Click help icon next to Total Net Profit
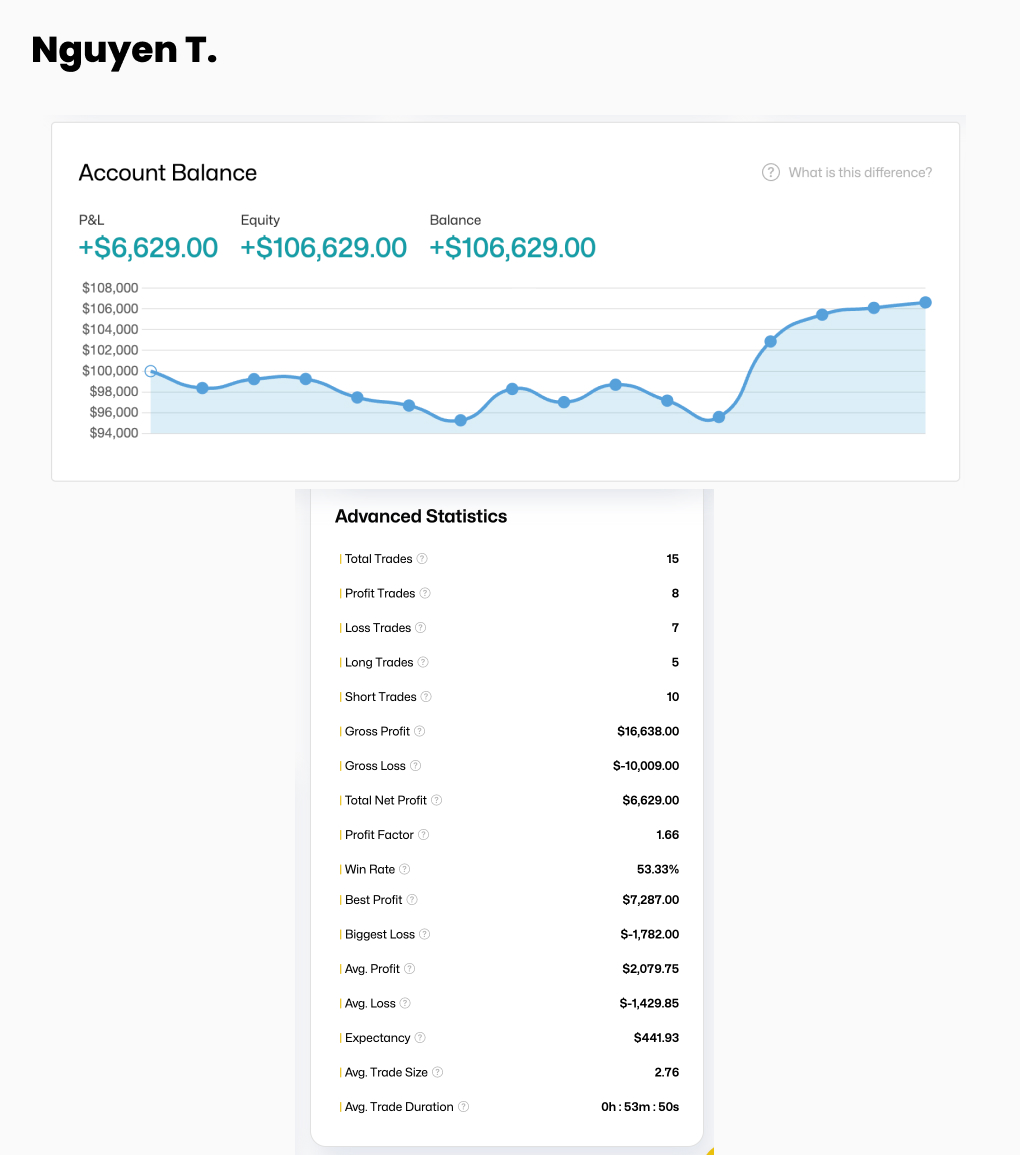This screenshot has width=1020, height=1155. point(437,800)
